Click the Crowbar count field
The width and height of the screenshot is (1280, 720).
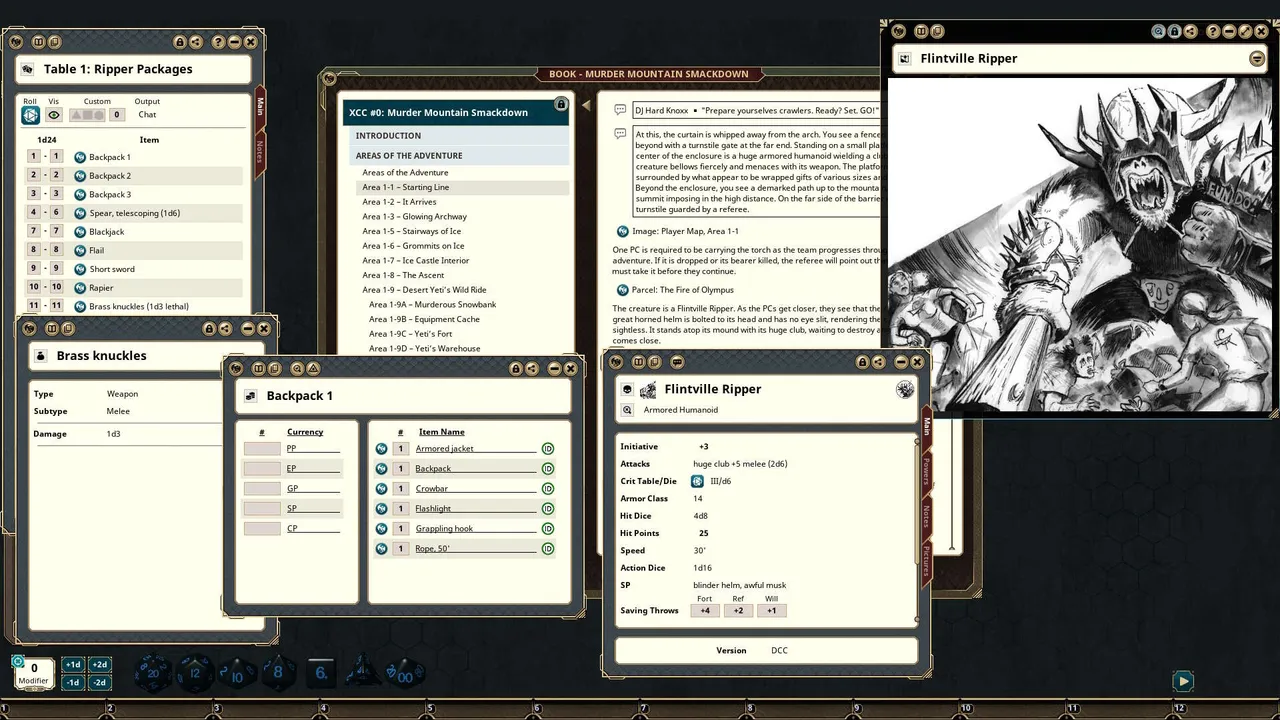(400, 489)
